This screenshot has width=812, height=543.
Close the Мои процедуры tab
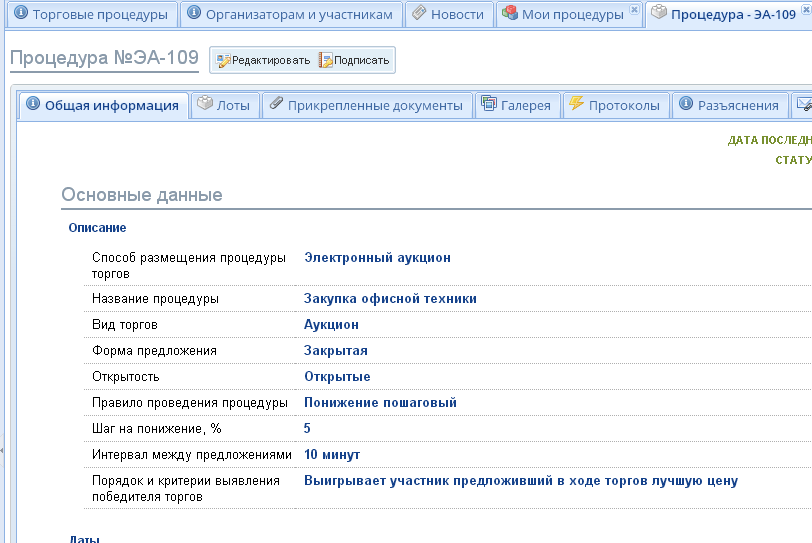pyautogui.click(x=634, y=10)
